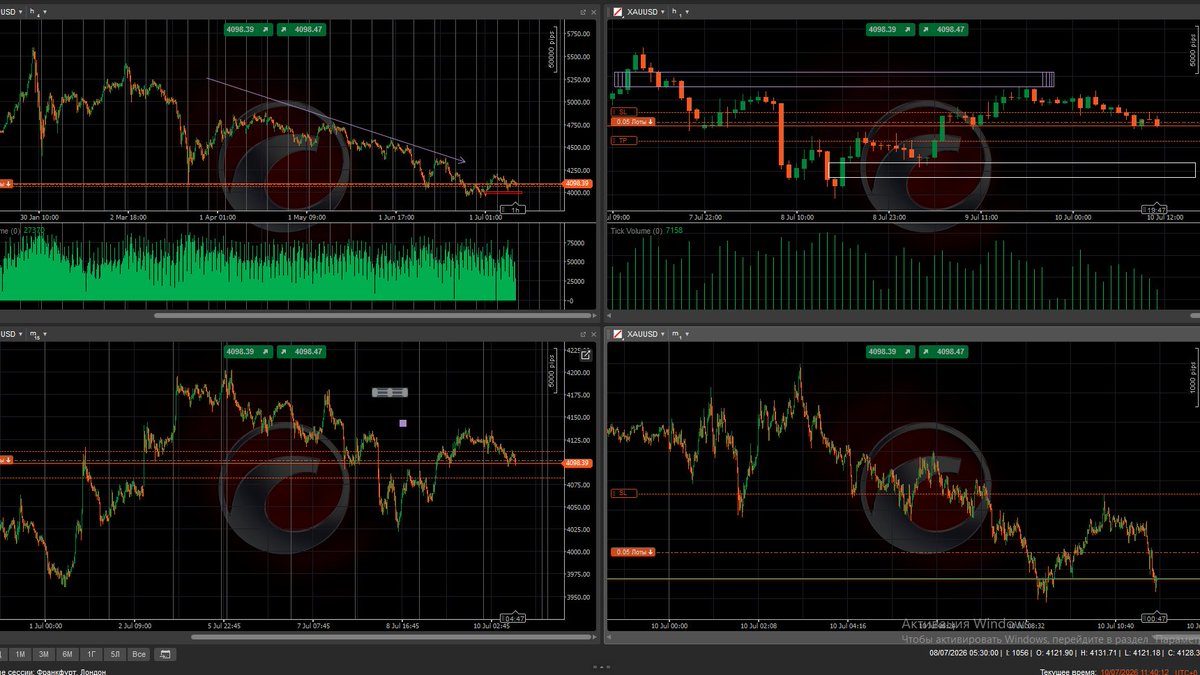This screenshot has height=675, width=1200.
Task: Detach the bottom-left chart window
Action: [582, 334]
